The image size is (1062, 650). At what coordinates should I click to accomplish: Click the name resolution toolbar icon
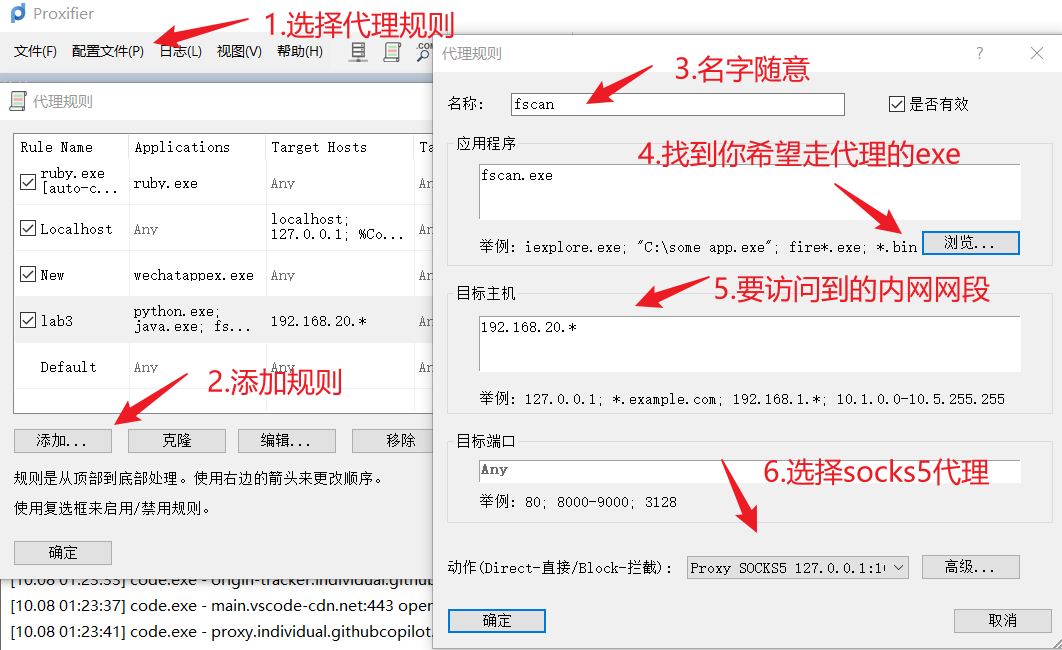pyautogui.click(x=424, y=52)
